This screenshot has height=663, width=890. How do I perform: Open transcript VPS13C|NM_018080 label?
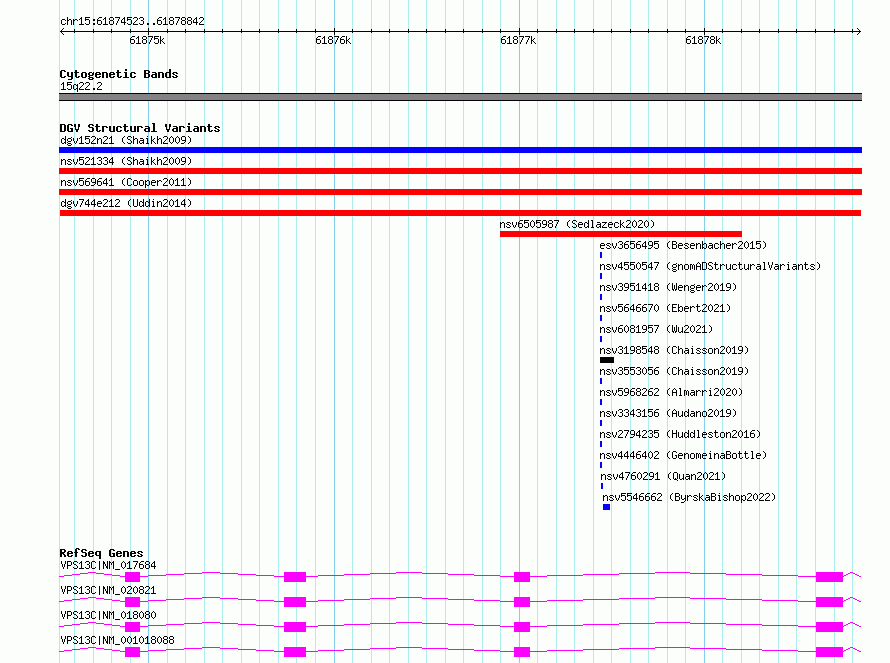(108, 615)
